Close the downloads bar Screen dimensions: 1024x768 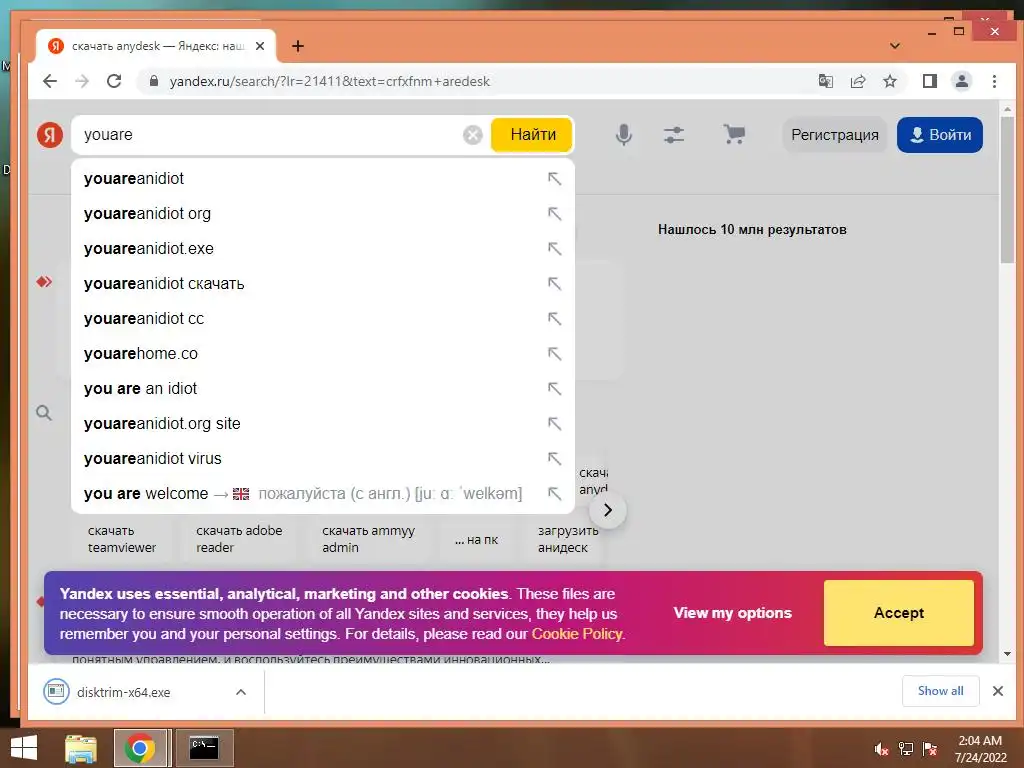[x=998, y=691]
